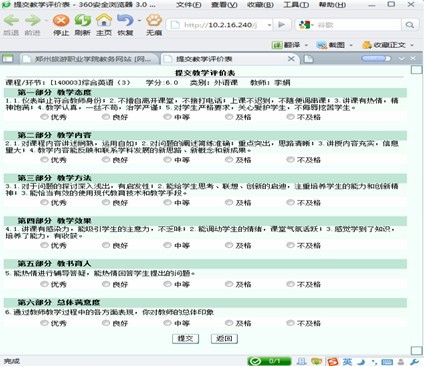
Task: Click the magnifier search icon
Action: (x=410, y=25)
